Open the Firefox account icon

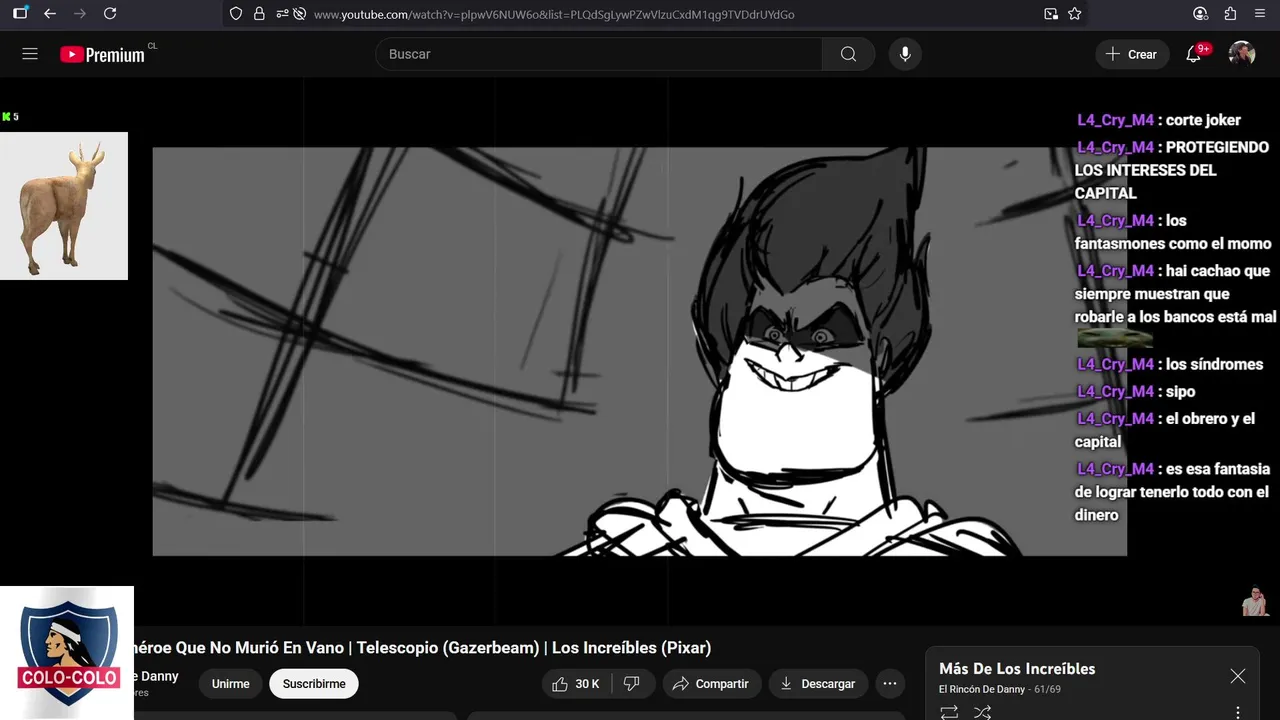click(1201, 14)
